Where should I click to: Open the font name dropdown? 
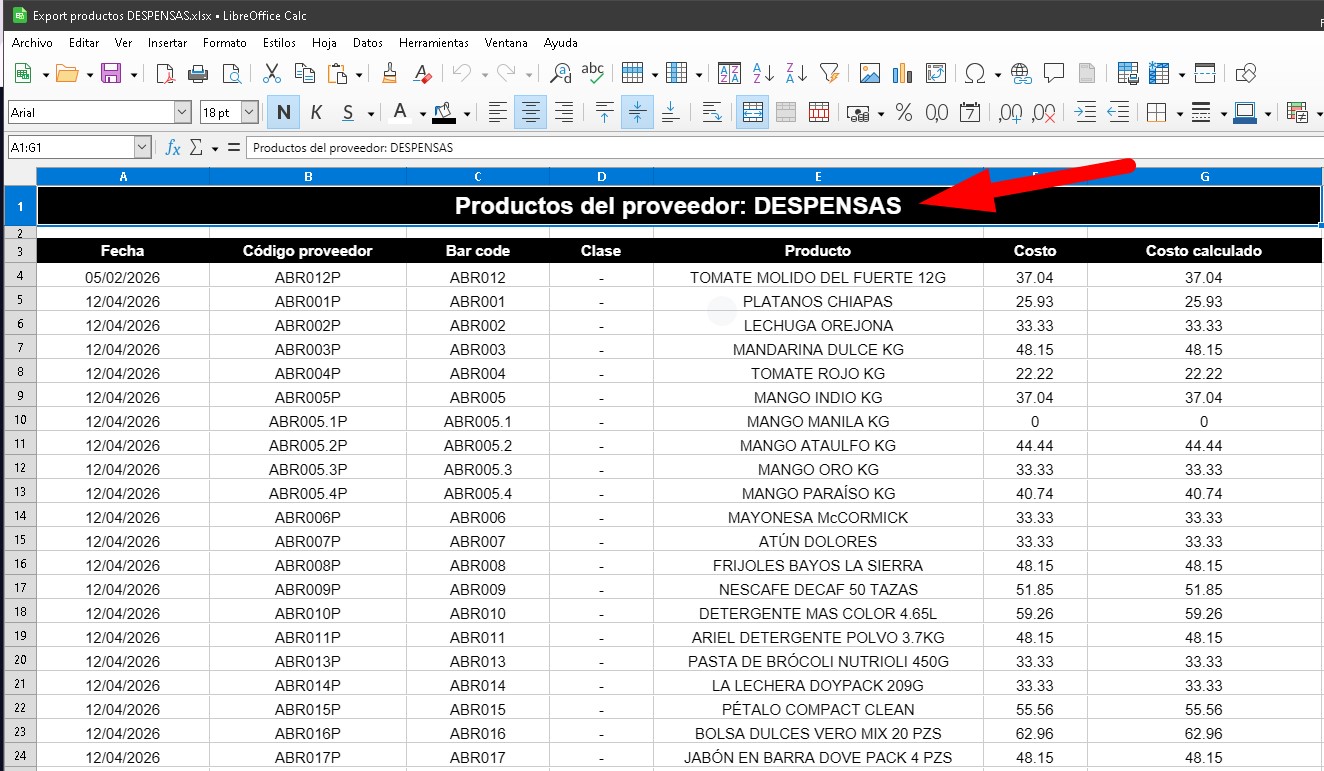[181, 111]
